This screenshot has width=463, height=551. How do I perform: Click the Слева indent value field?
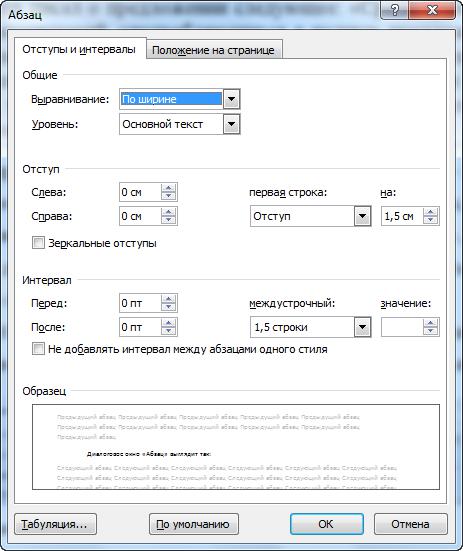coord(141,192)
